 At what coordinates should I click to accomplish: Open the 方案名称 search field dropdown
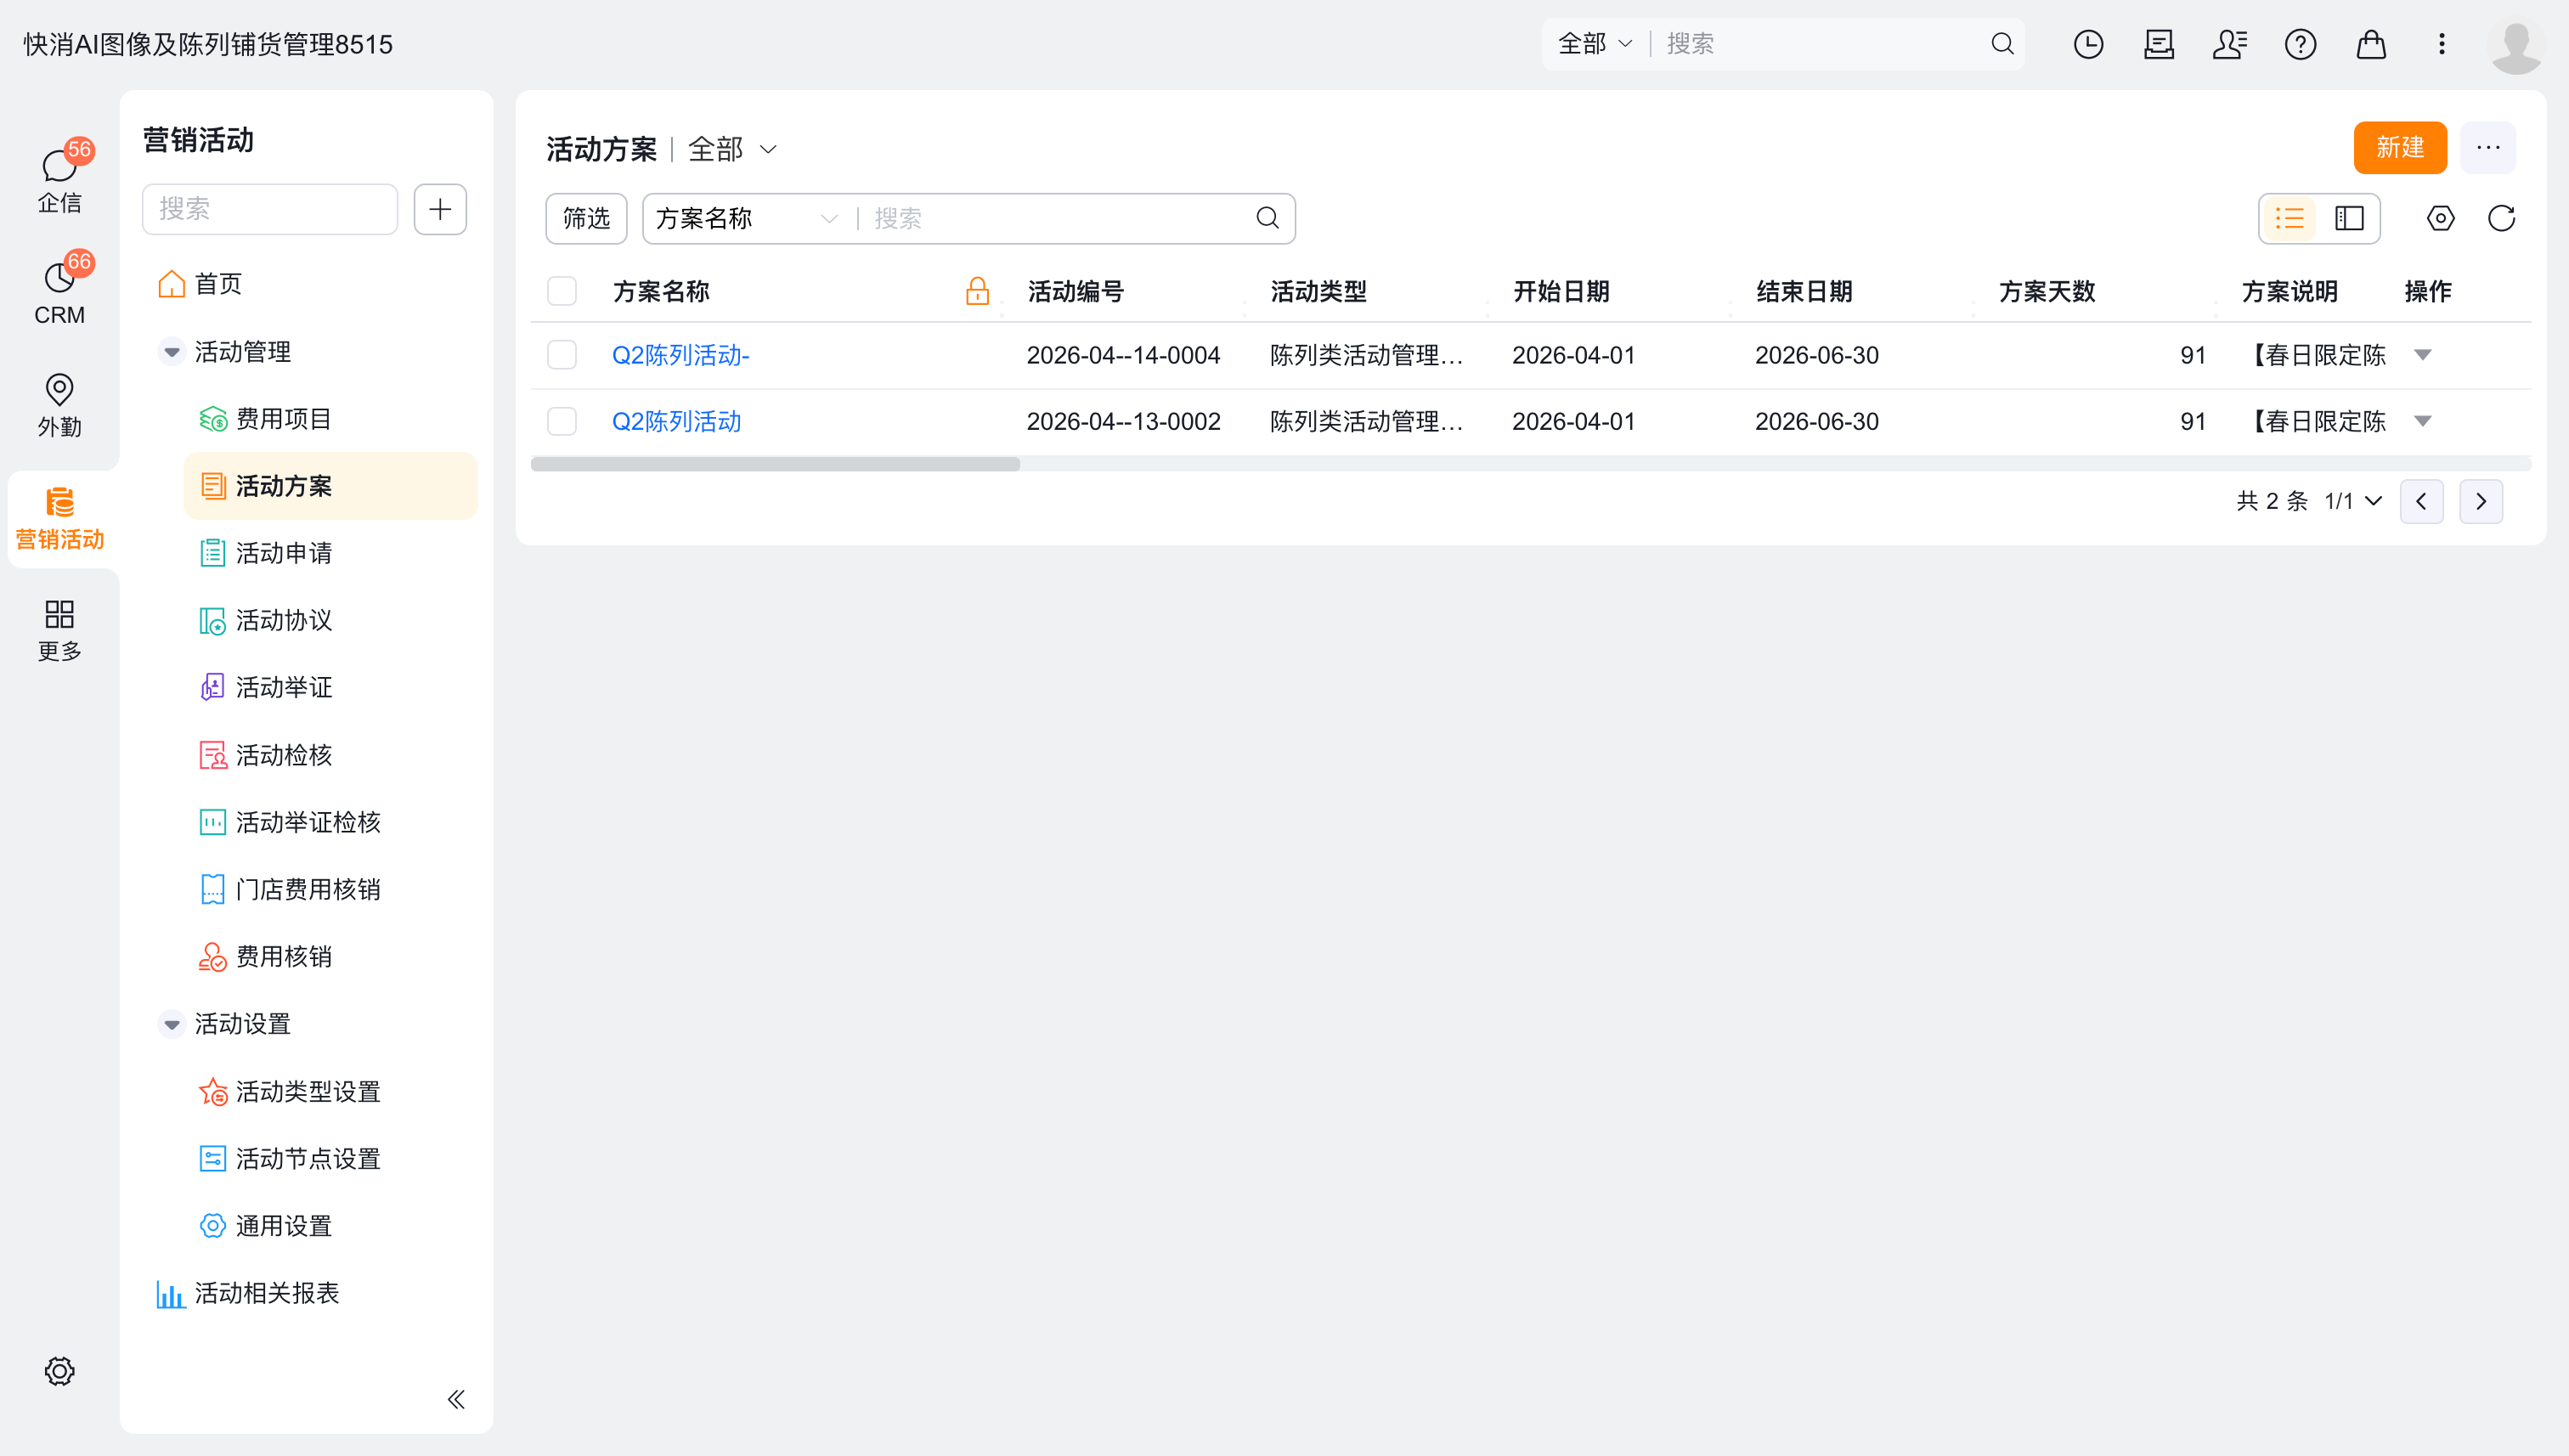click(x=746, y=218)
